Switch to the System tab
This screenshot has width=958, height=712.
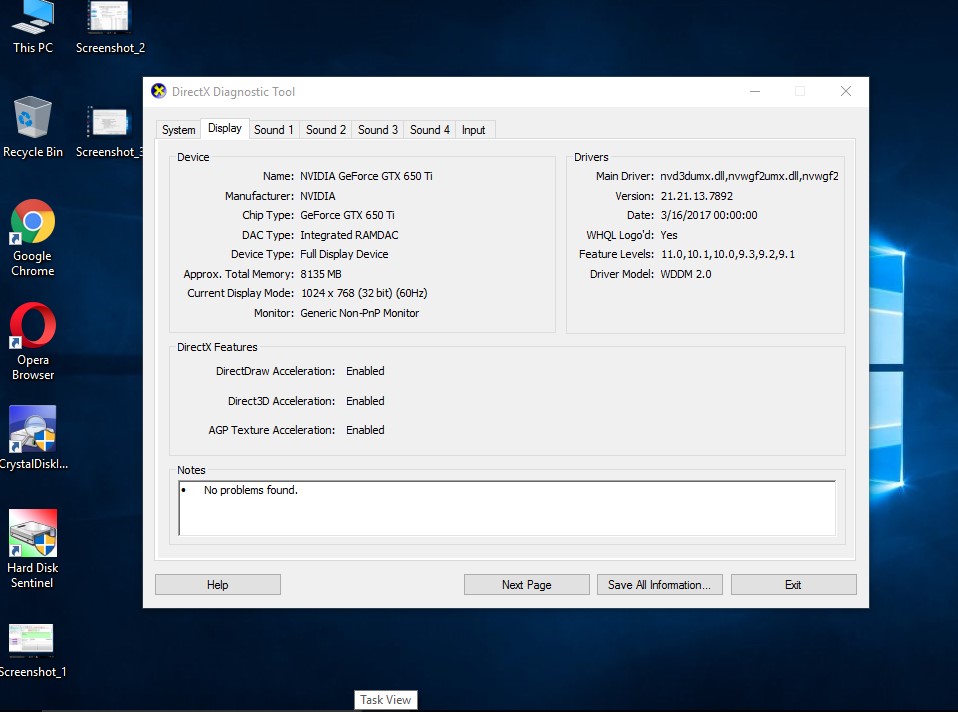[x=179, y=130]
